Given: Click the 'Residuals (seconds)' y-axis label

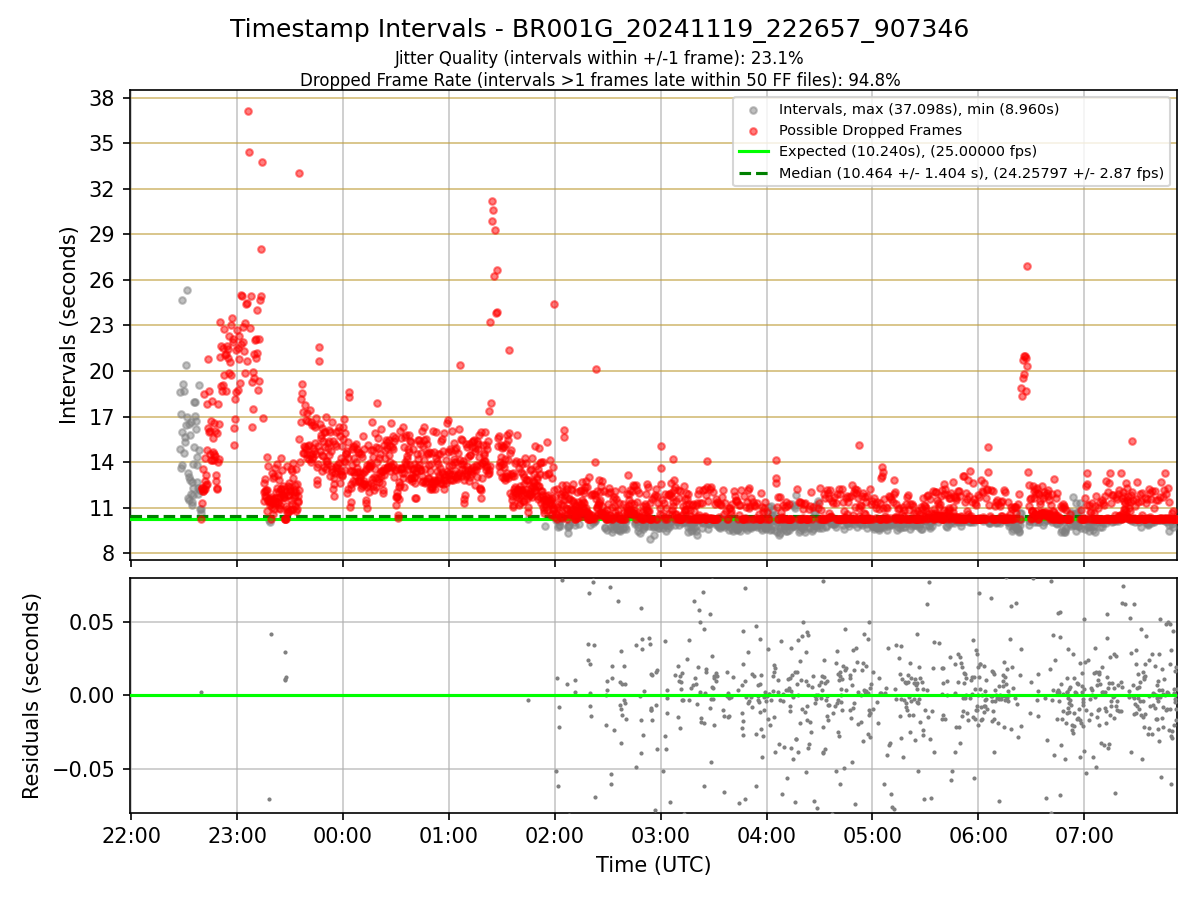Looking at the screenshot, I should tap(31, 696).
